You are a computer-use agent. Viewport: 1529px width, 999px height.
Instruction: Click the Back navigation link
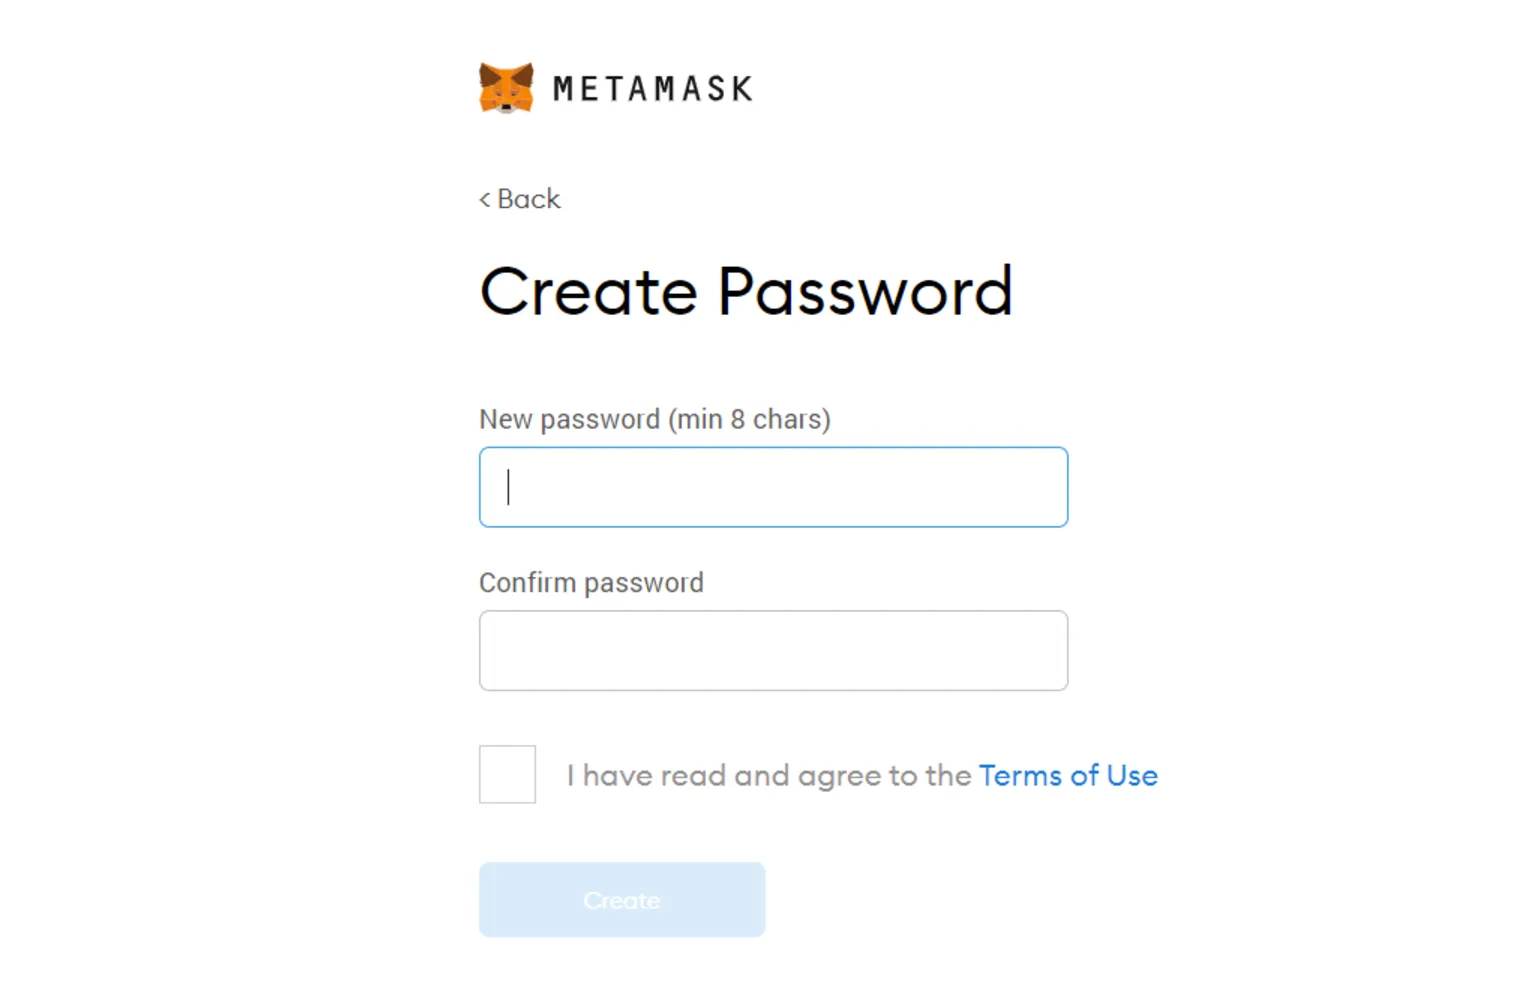tap(520, 199)
